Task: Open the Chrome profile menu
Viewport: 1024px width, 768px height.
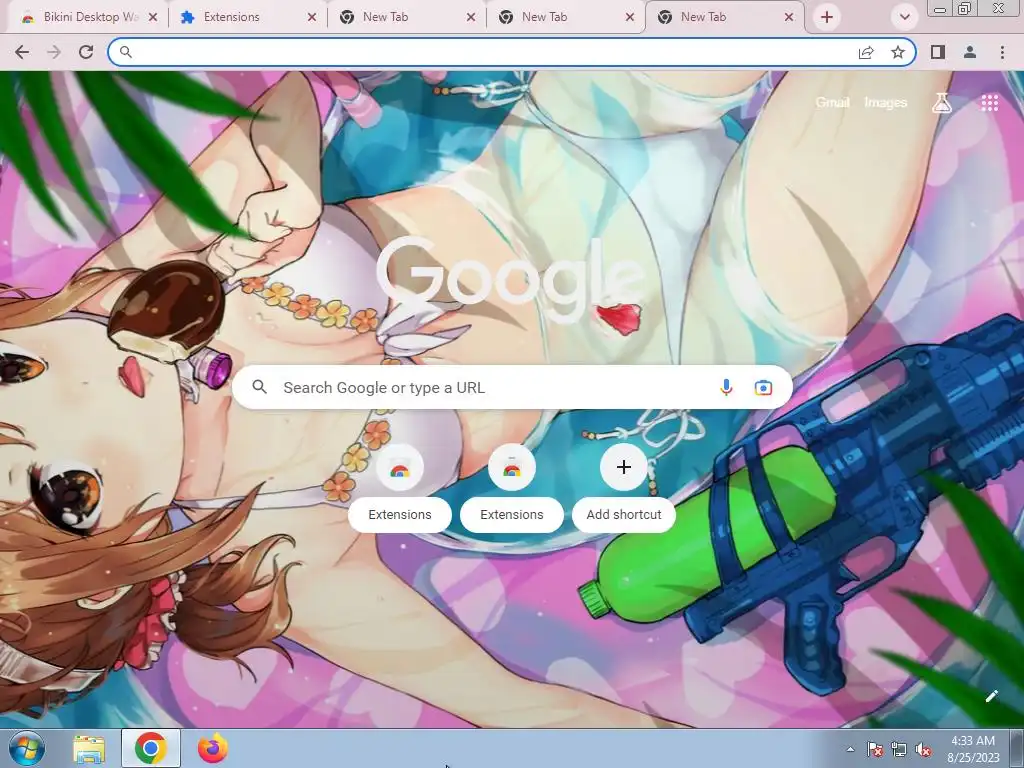Action: tap(970, 52)
